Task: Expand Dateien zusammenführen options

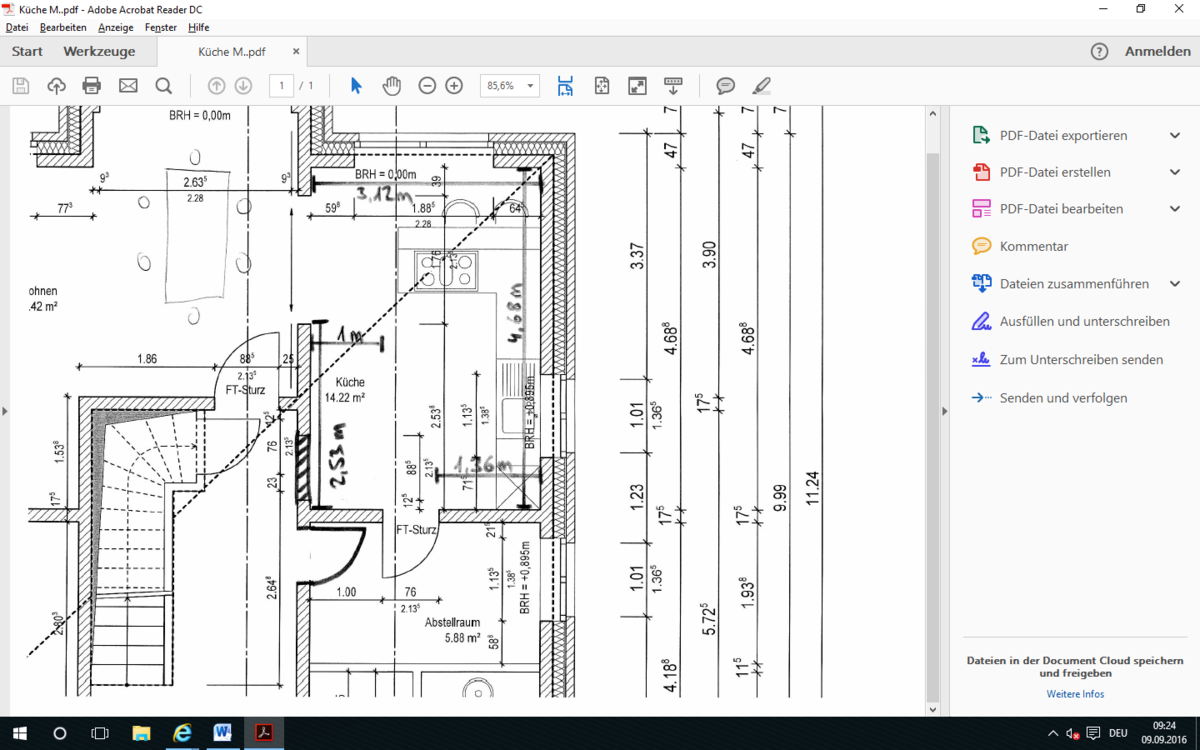Action: coord(1175,284)
